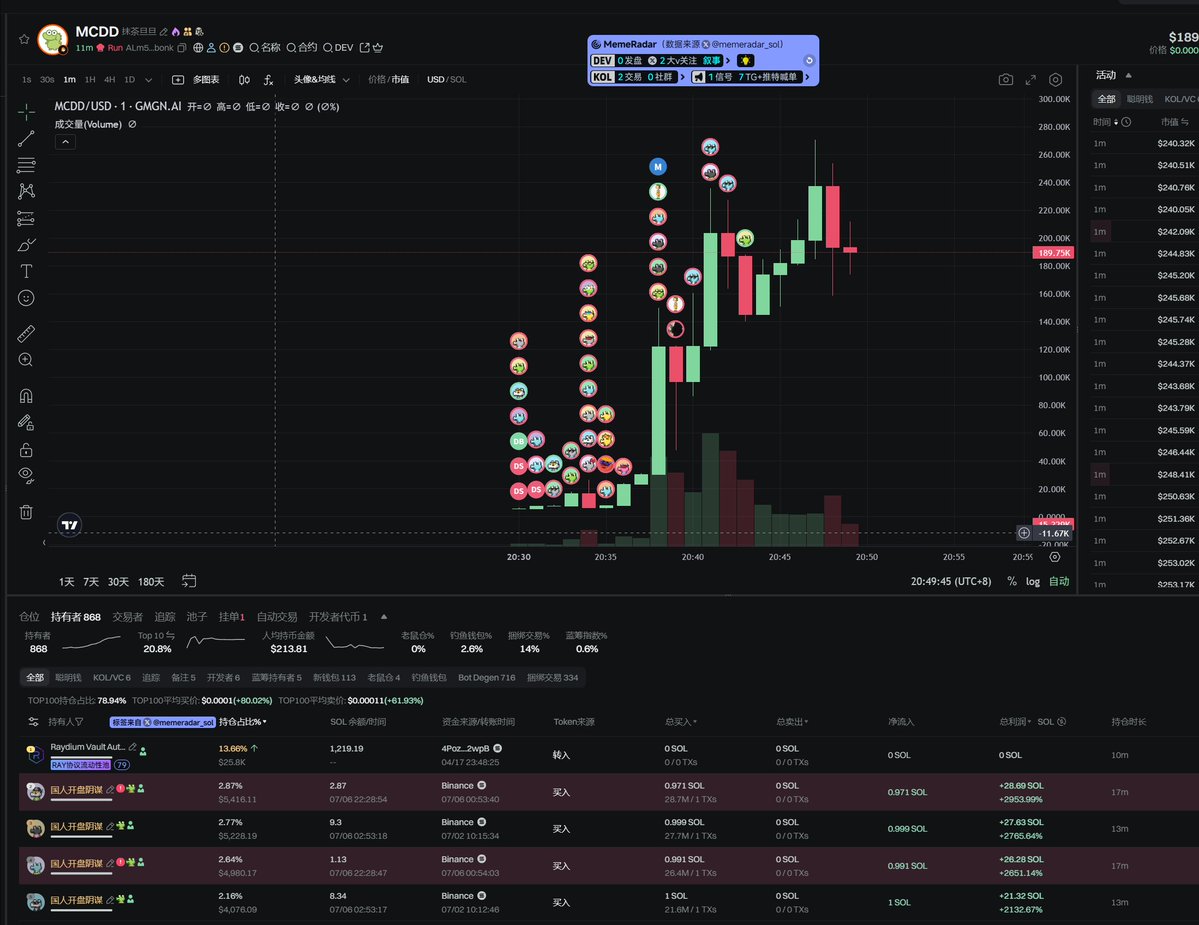Open the brush drawing tool
This screenshot has width=1199, height=925.
(x=26, y=245)
